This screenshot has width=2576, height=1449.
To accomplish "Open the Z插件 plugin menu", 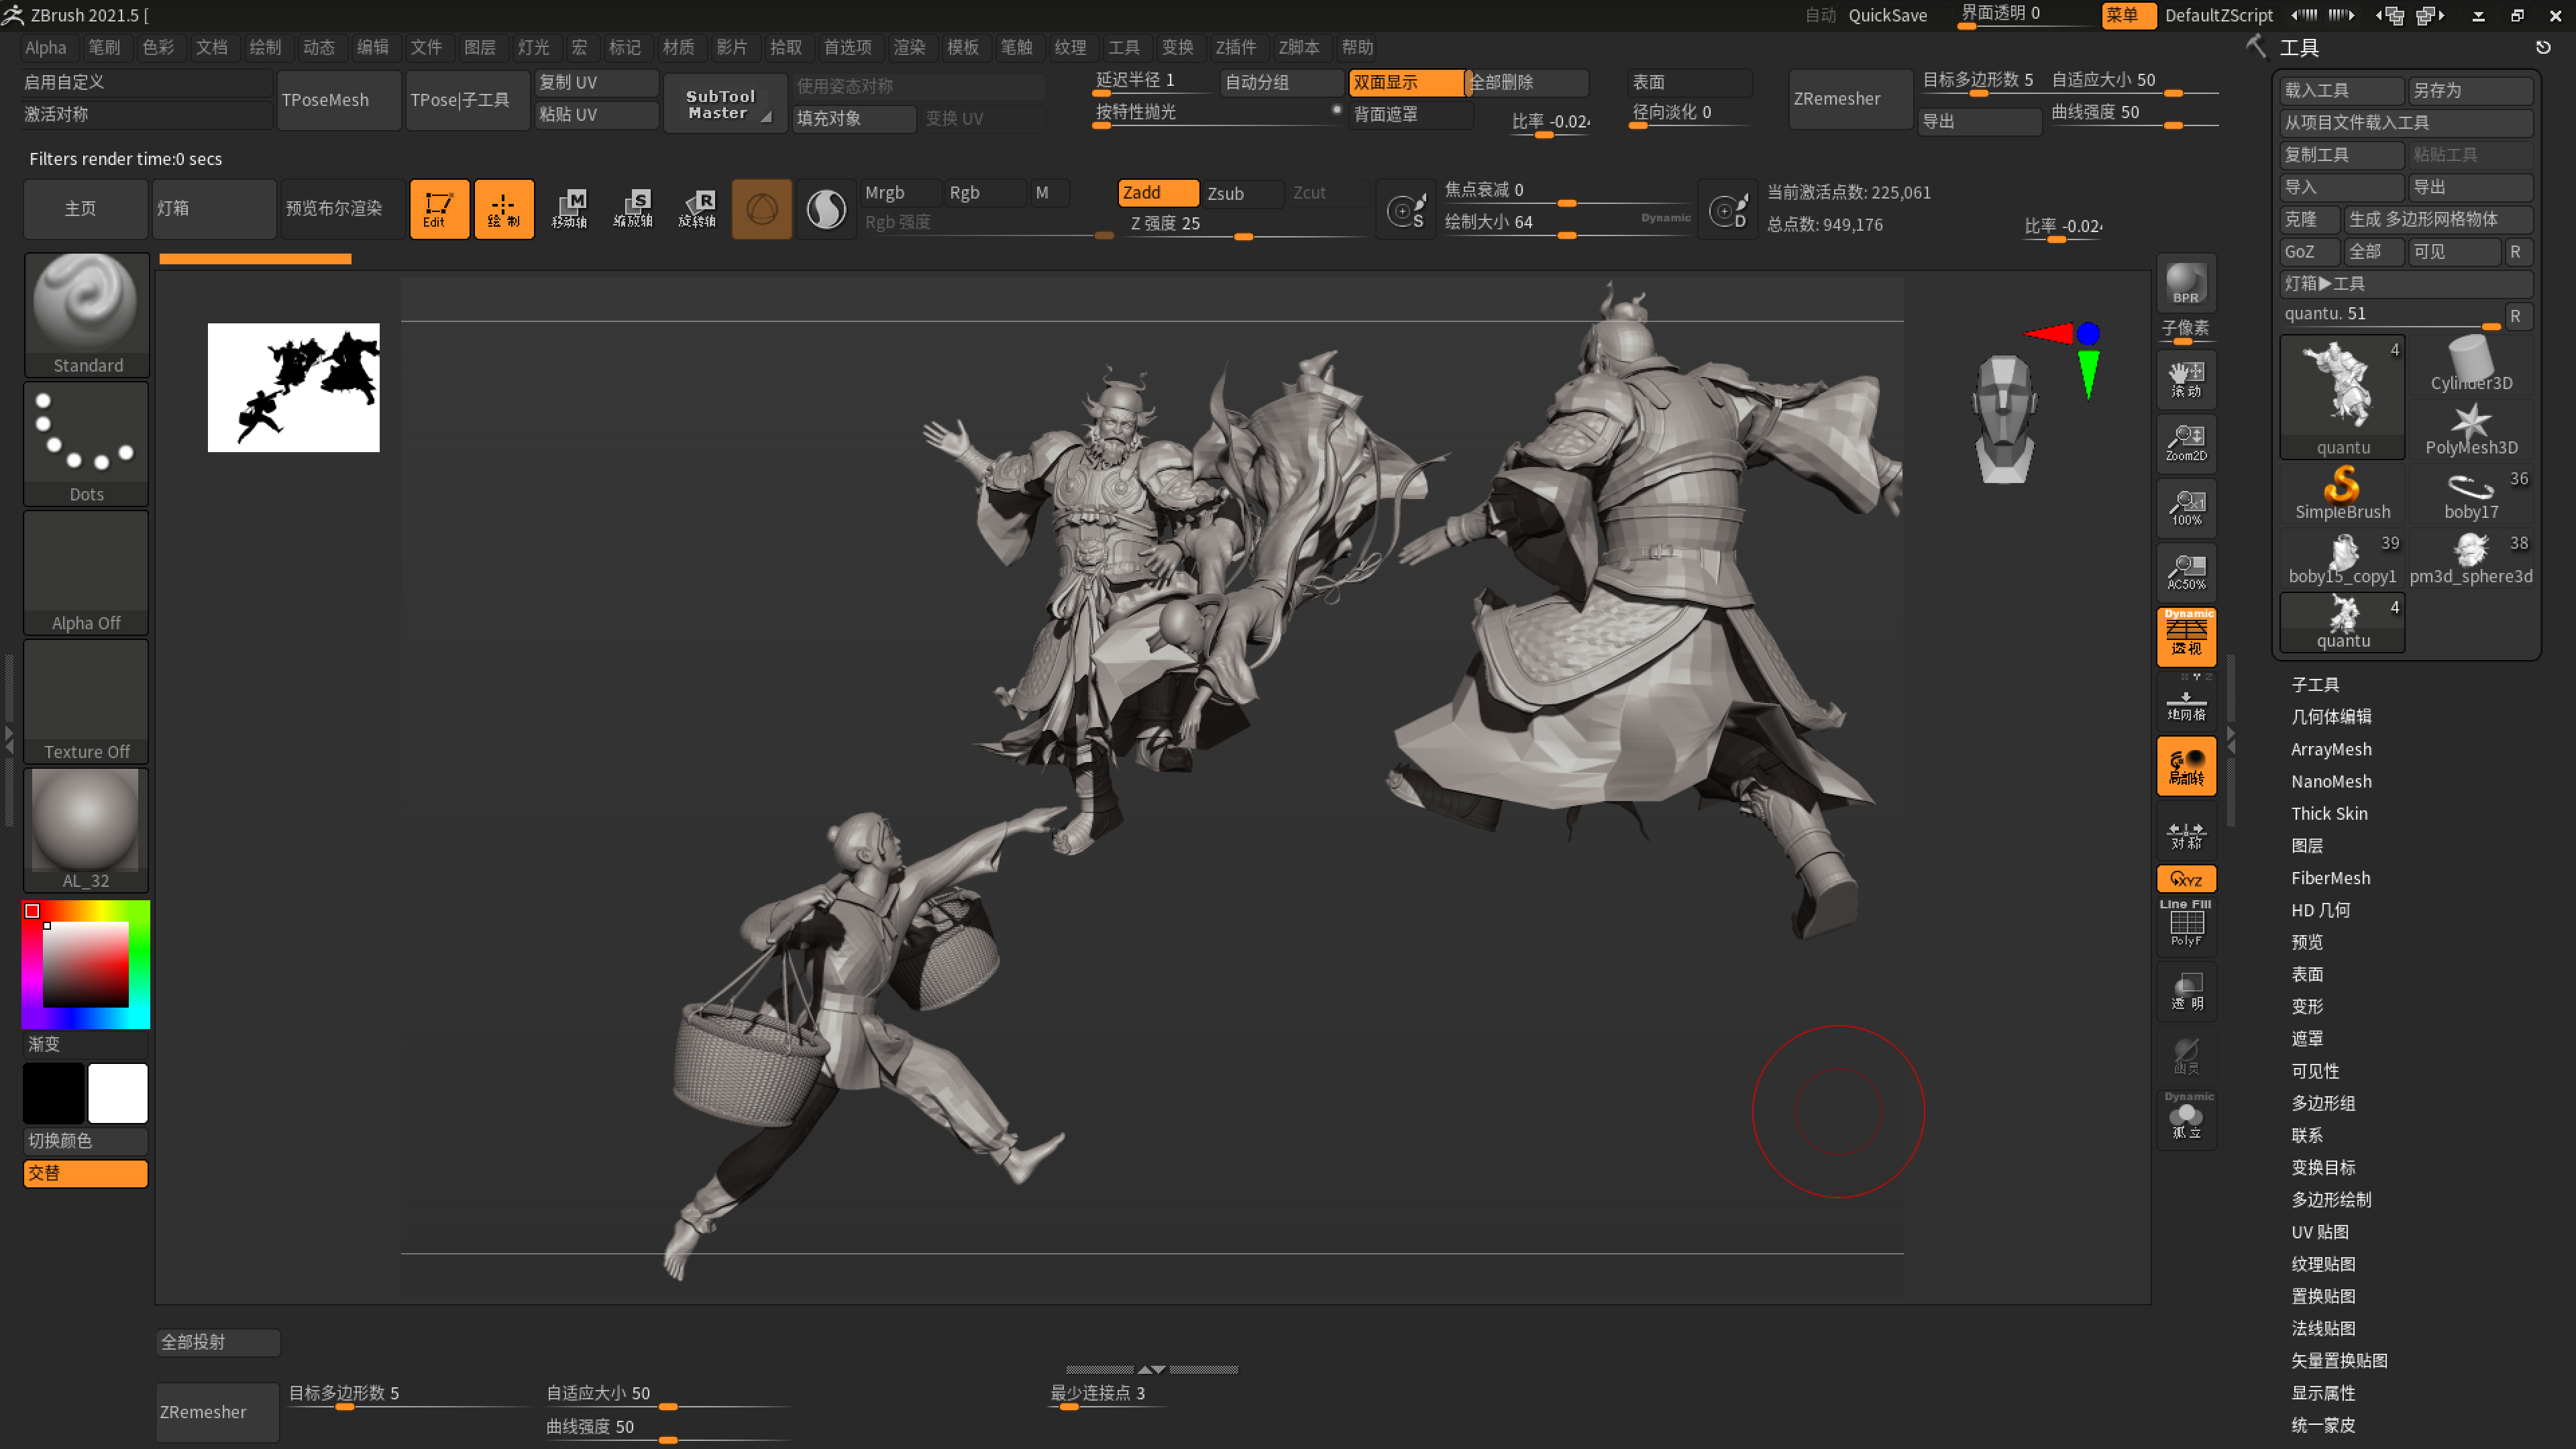I will (x=1235, y=47).
